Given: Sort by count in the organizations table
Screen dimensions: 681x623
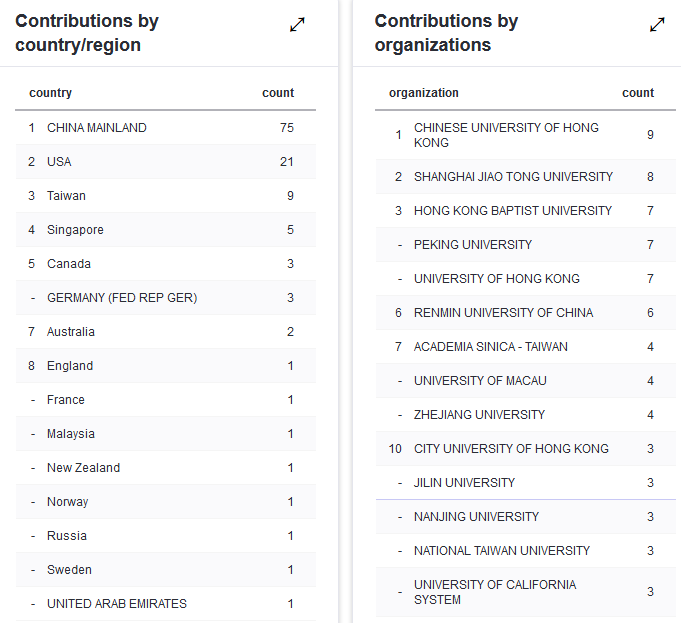Looking at the screenshot, I should point(638,93).
